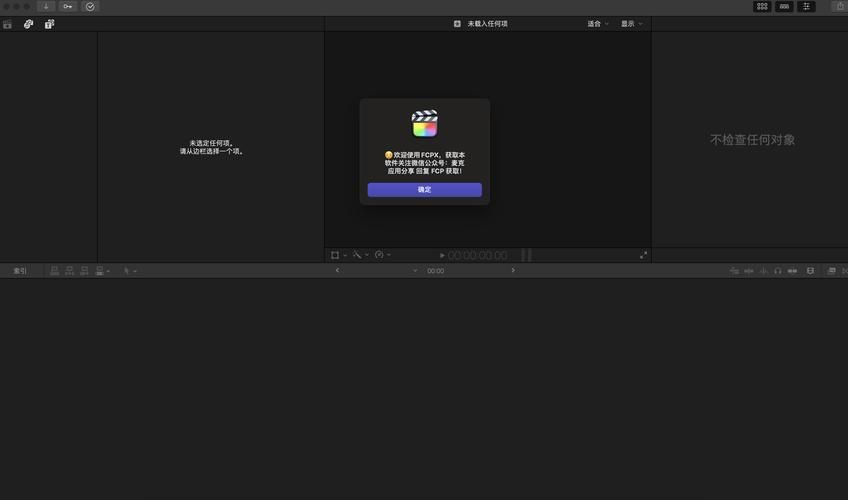Go forward in timeline history arrow
Viewport: 848px width, 500px height.
tap(513, 270)
